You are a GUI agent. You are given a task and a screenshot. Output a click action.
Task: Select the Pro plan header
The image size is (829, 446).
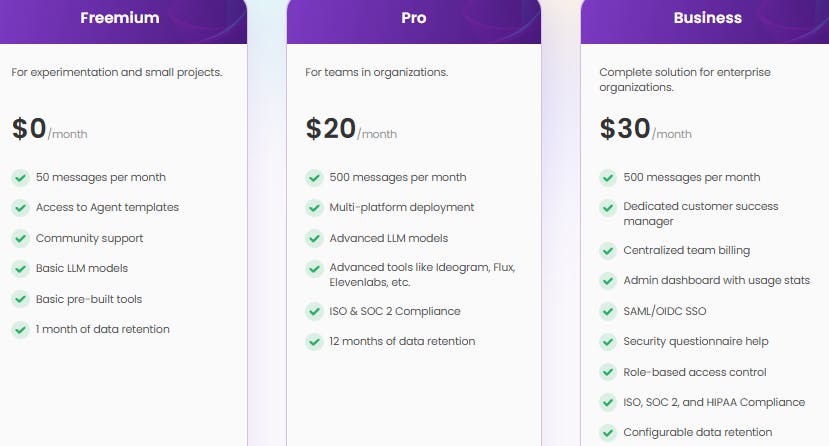pyautogui.click(x=413, y=20)
